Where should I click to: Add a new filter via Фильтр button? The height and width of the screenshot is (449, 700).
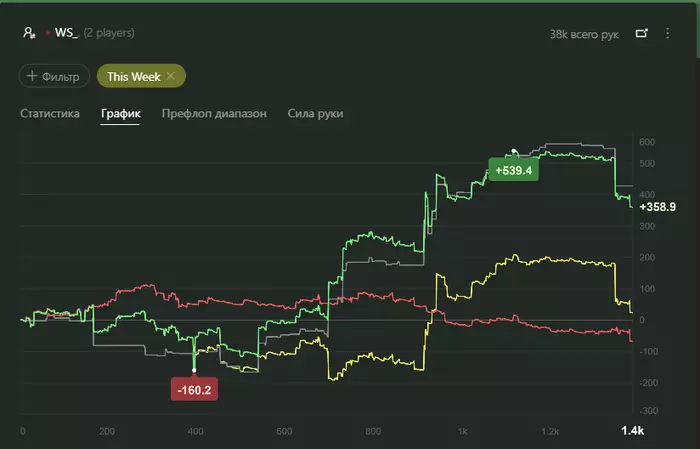(54, 76)
